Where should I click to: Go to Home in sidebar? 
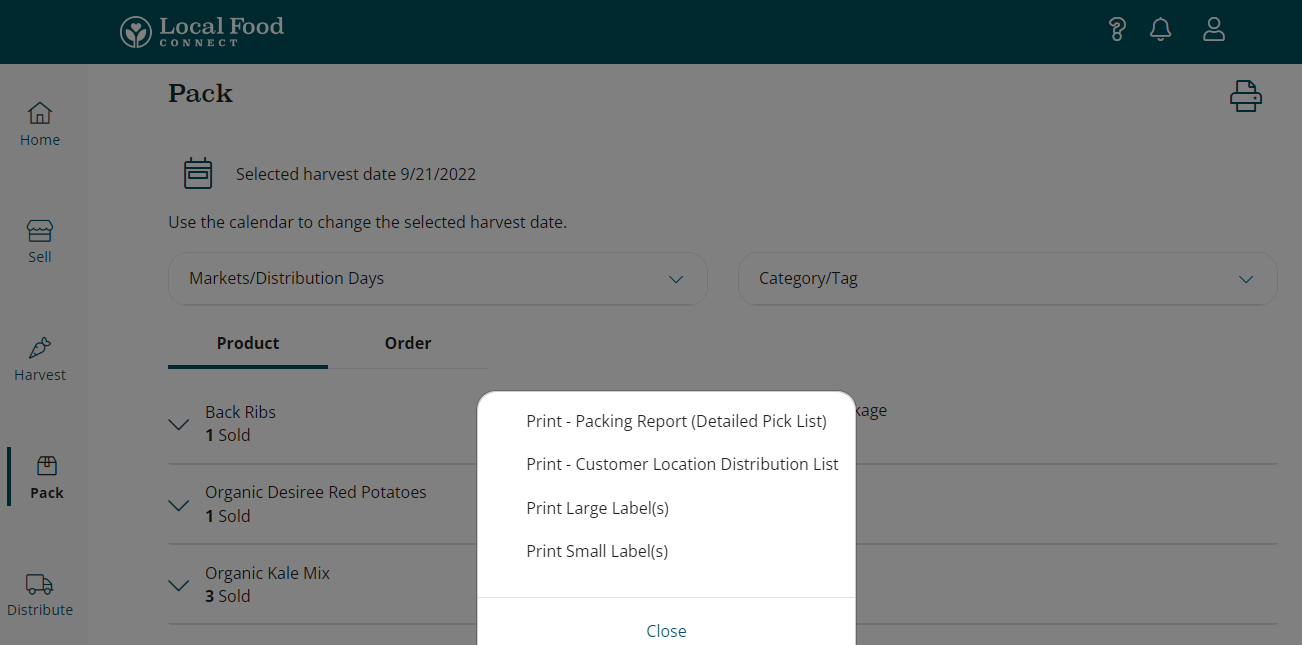tap(40, 124)
